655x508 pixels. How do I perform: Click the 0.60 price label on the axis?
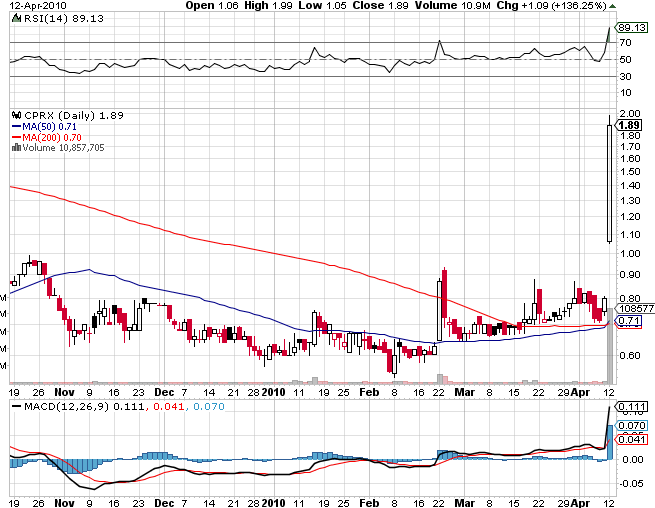pos(630,356)
